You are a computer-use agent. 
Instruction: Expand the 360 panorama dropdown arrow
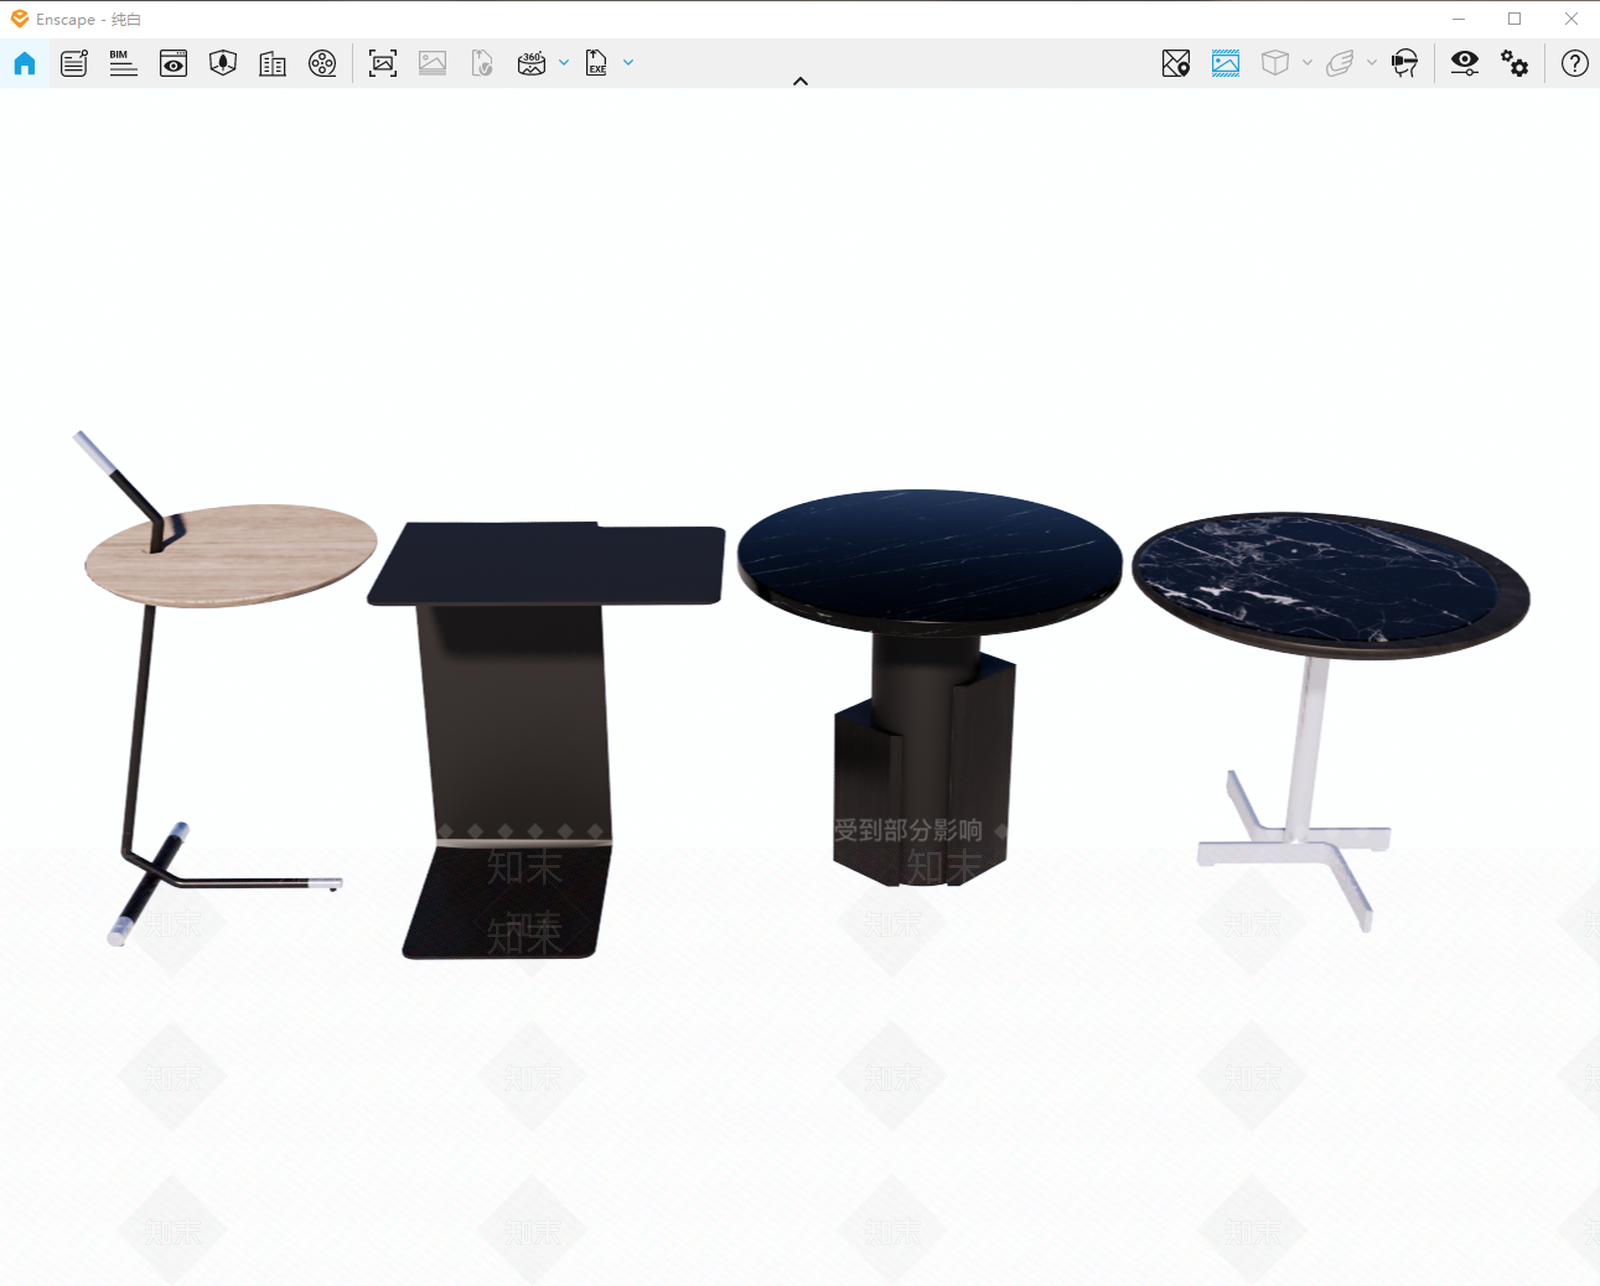coord(564,62)
